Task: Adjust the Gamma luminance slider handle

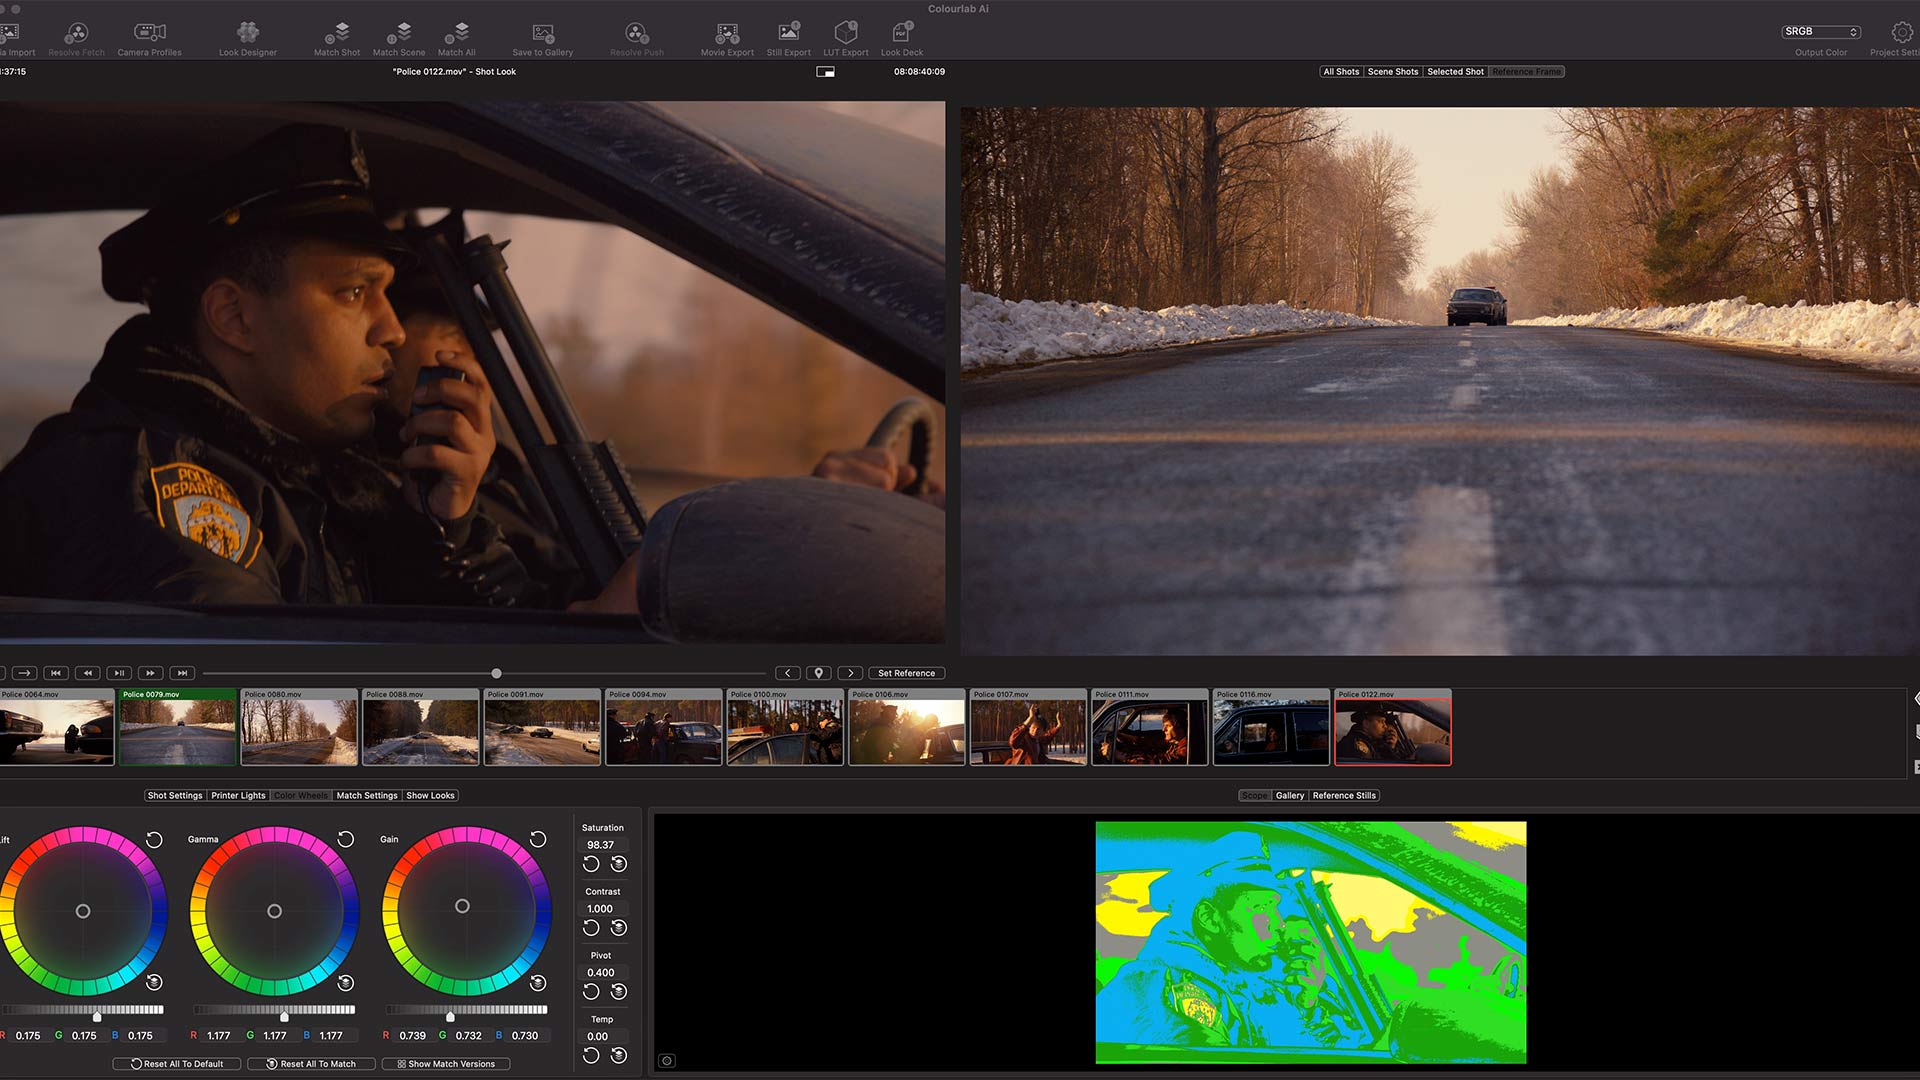Action: pyautogui.click(x=284, y=1017)
